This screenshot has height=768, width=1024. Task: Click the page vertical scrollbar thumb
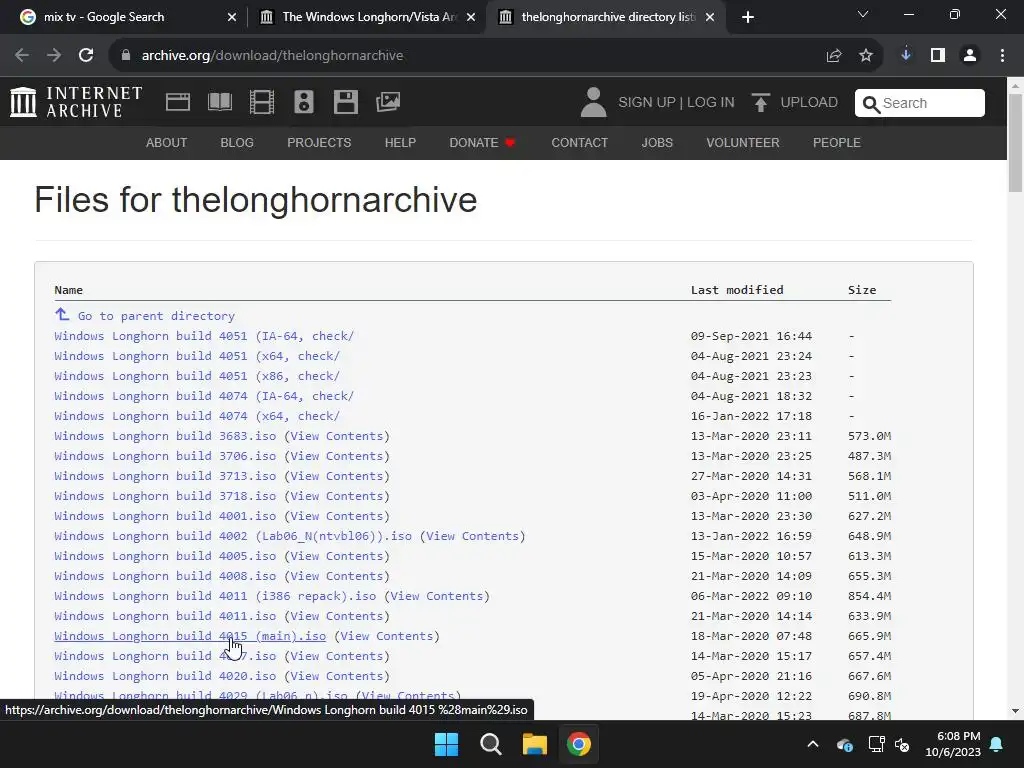tap(1016, 142)
